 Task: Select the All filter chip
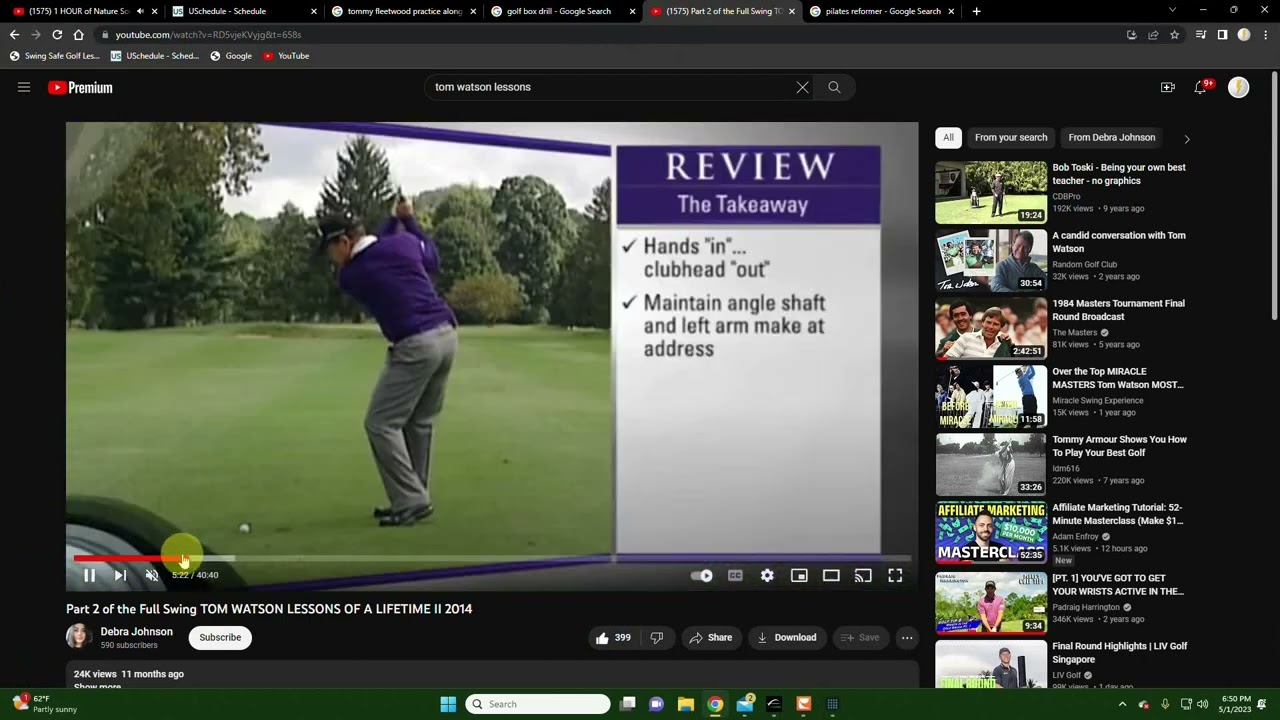tap(948, 137)
